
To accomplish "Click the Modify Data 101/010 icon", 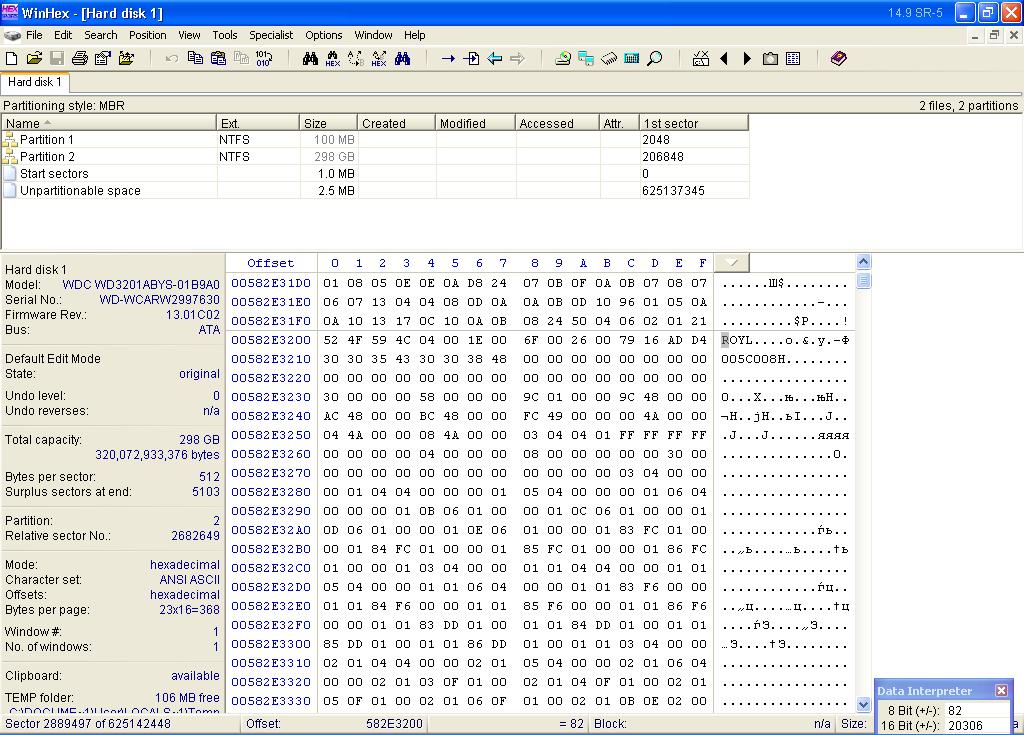I will pos(264,59).
